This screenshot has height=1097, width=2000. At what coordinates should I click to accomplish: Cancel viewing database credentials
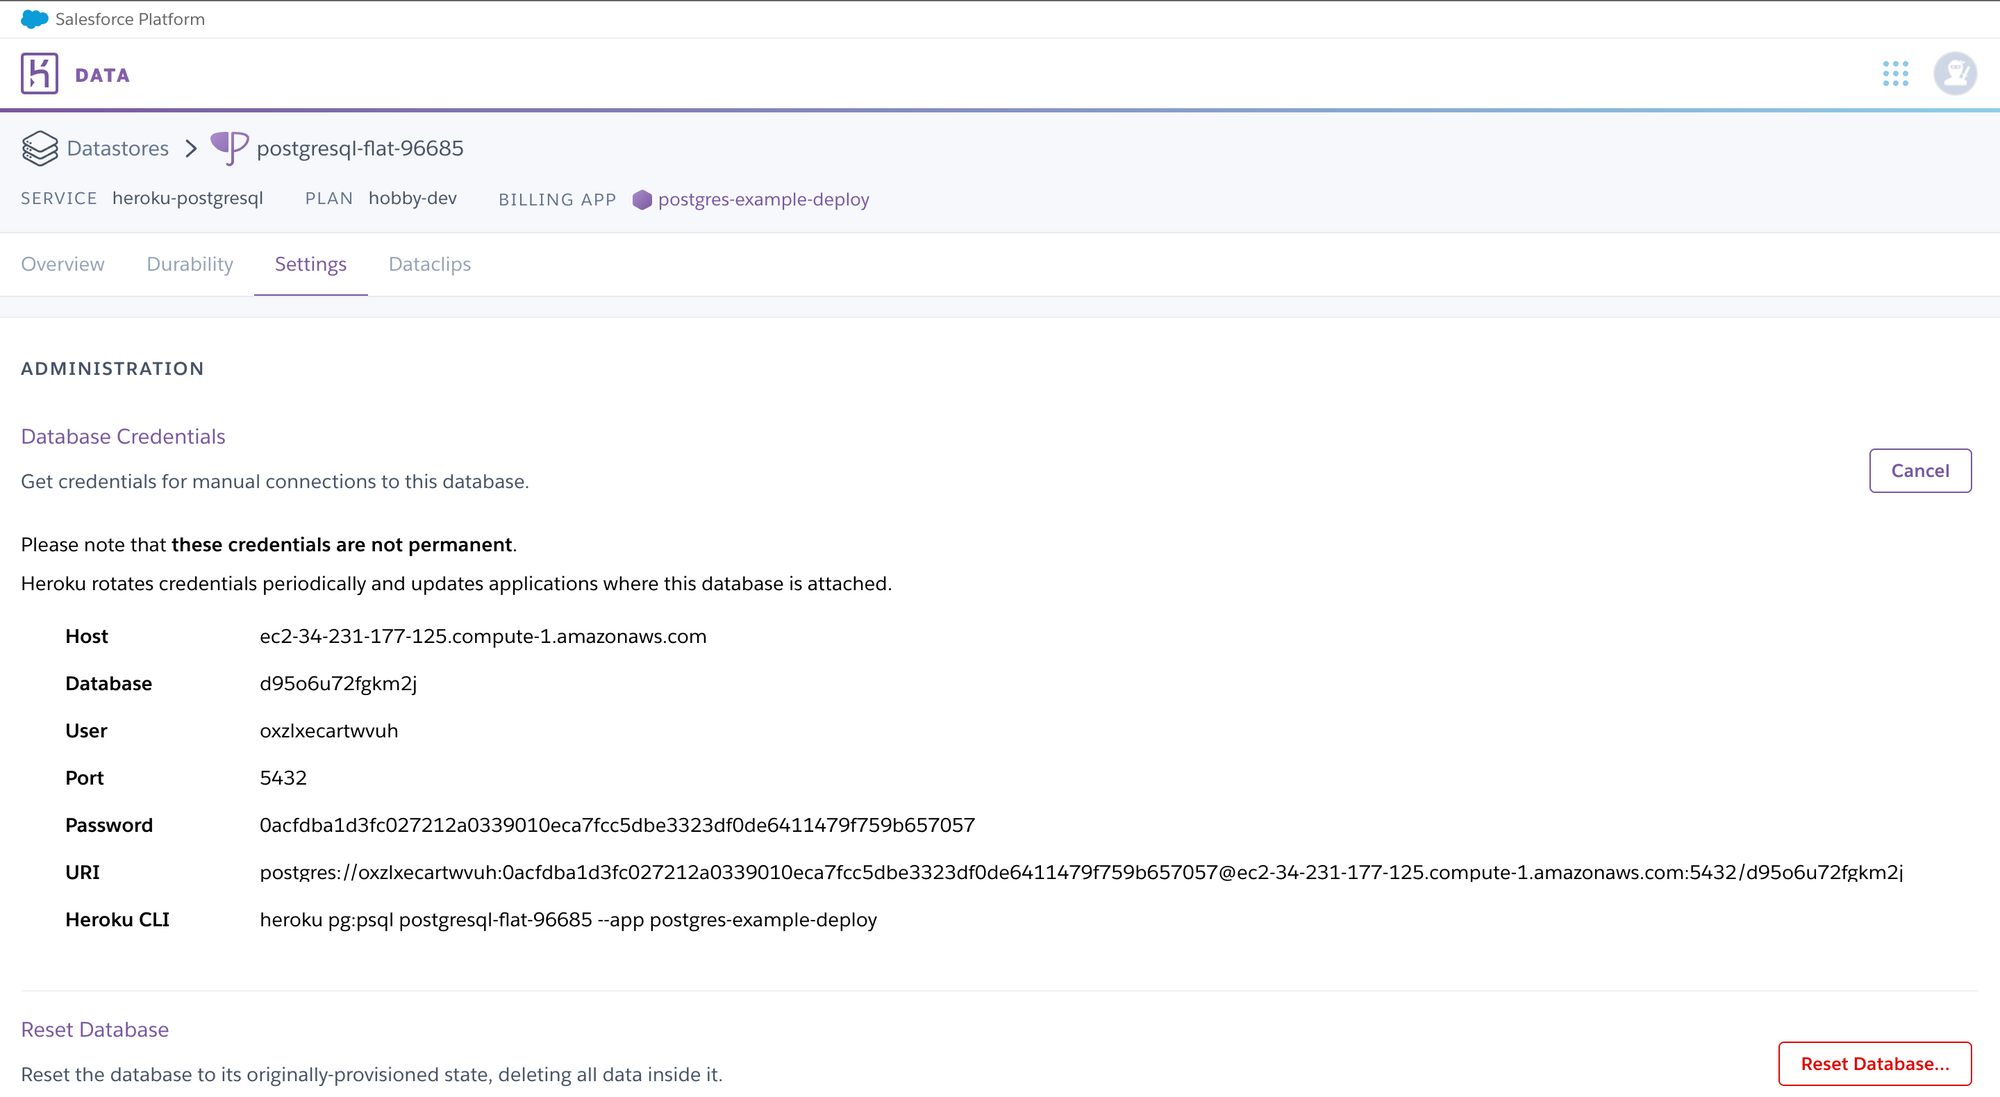[x=1920, y=471]
